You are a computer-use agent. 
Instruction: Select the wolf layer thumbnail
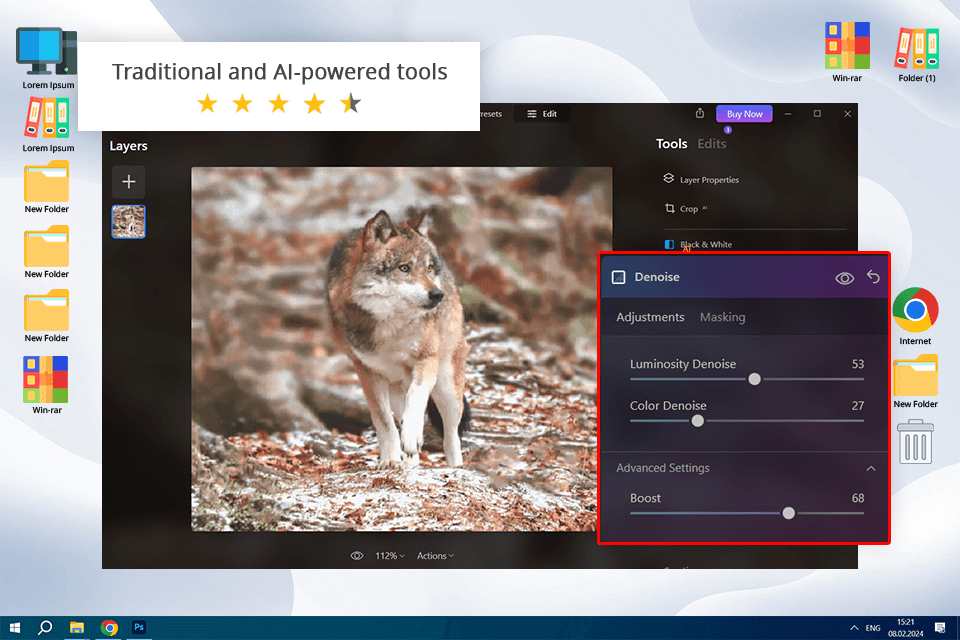coord(128,222)
